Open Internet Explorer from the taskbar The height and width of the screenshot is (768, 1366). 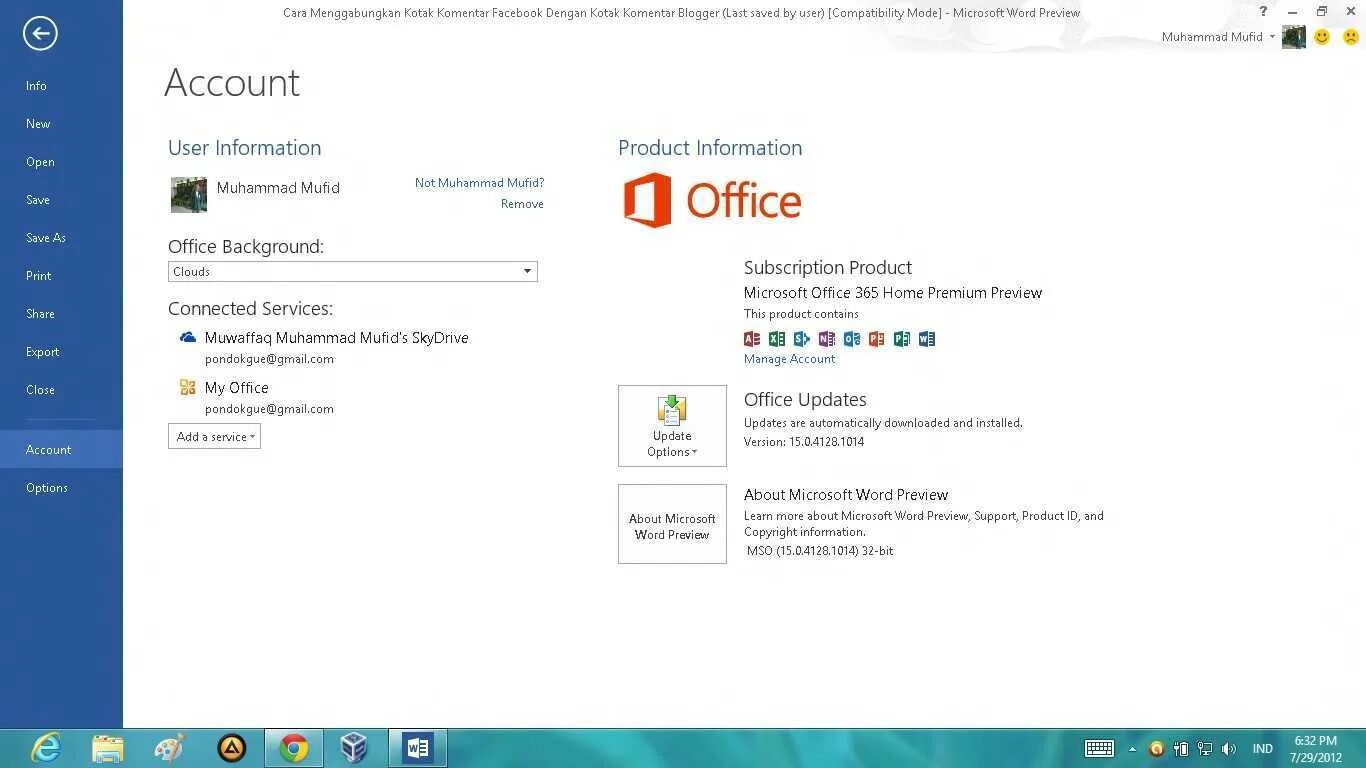pos(46,748)
